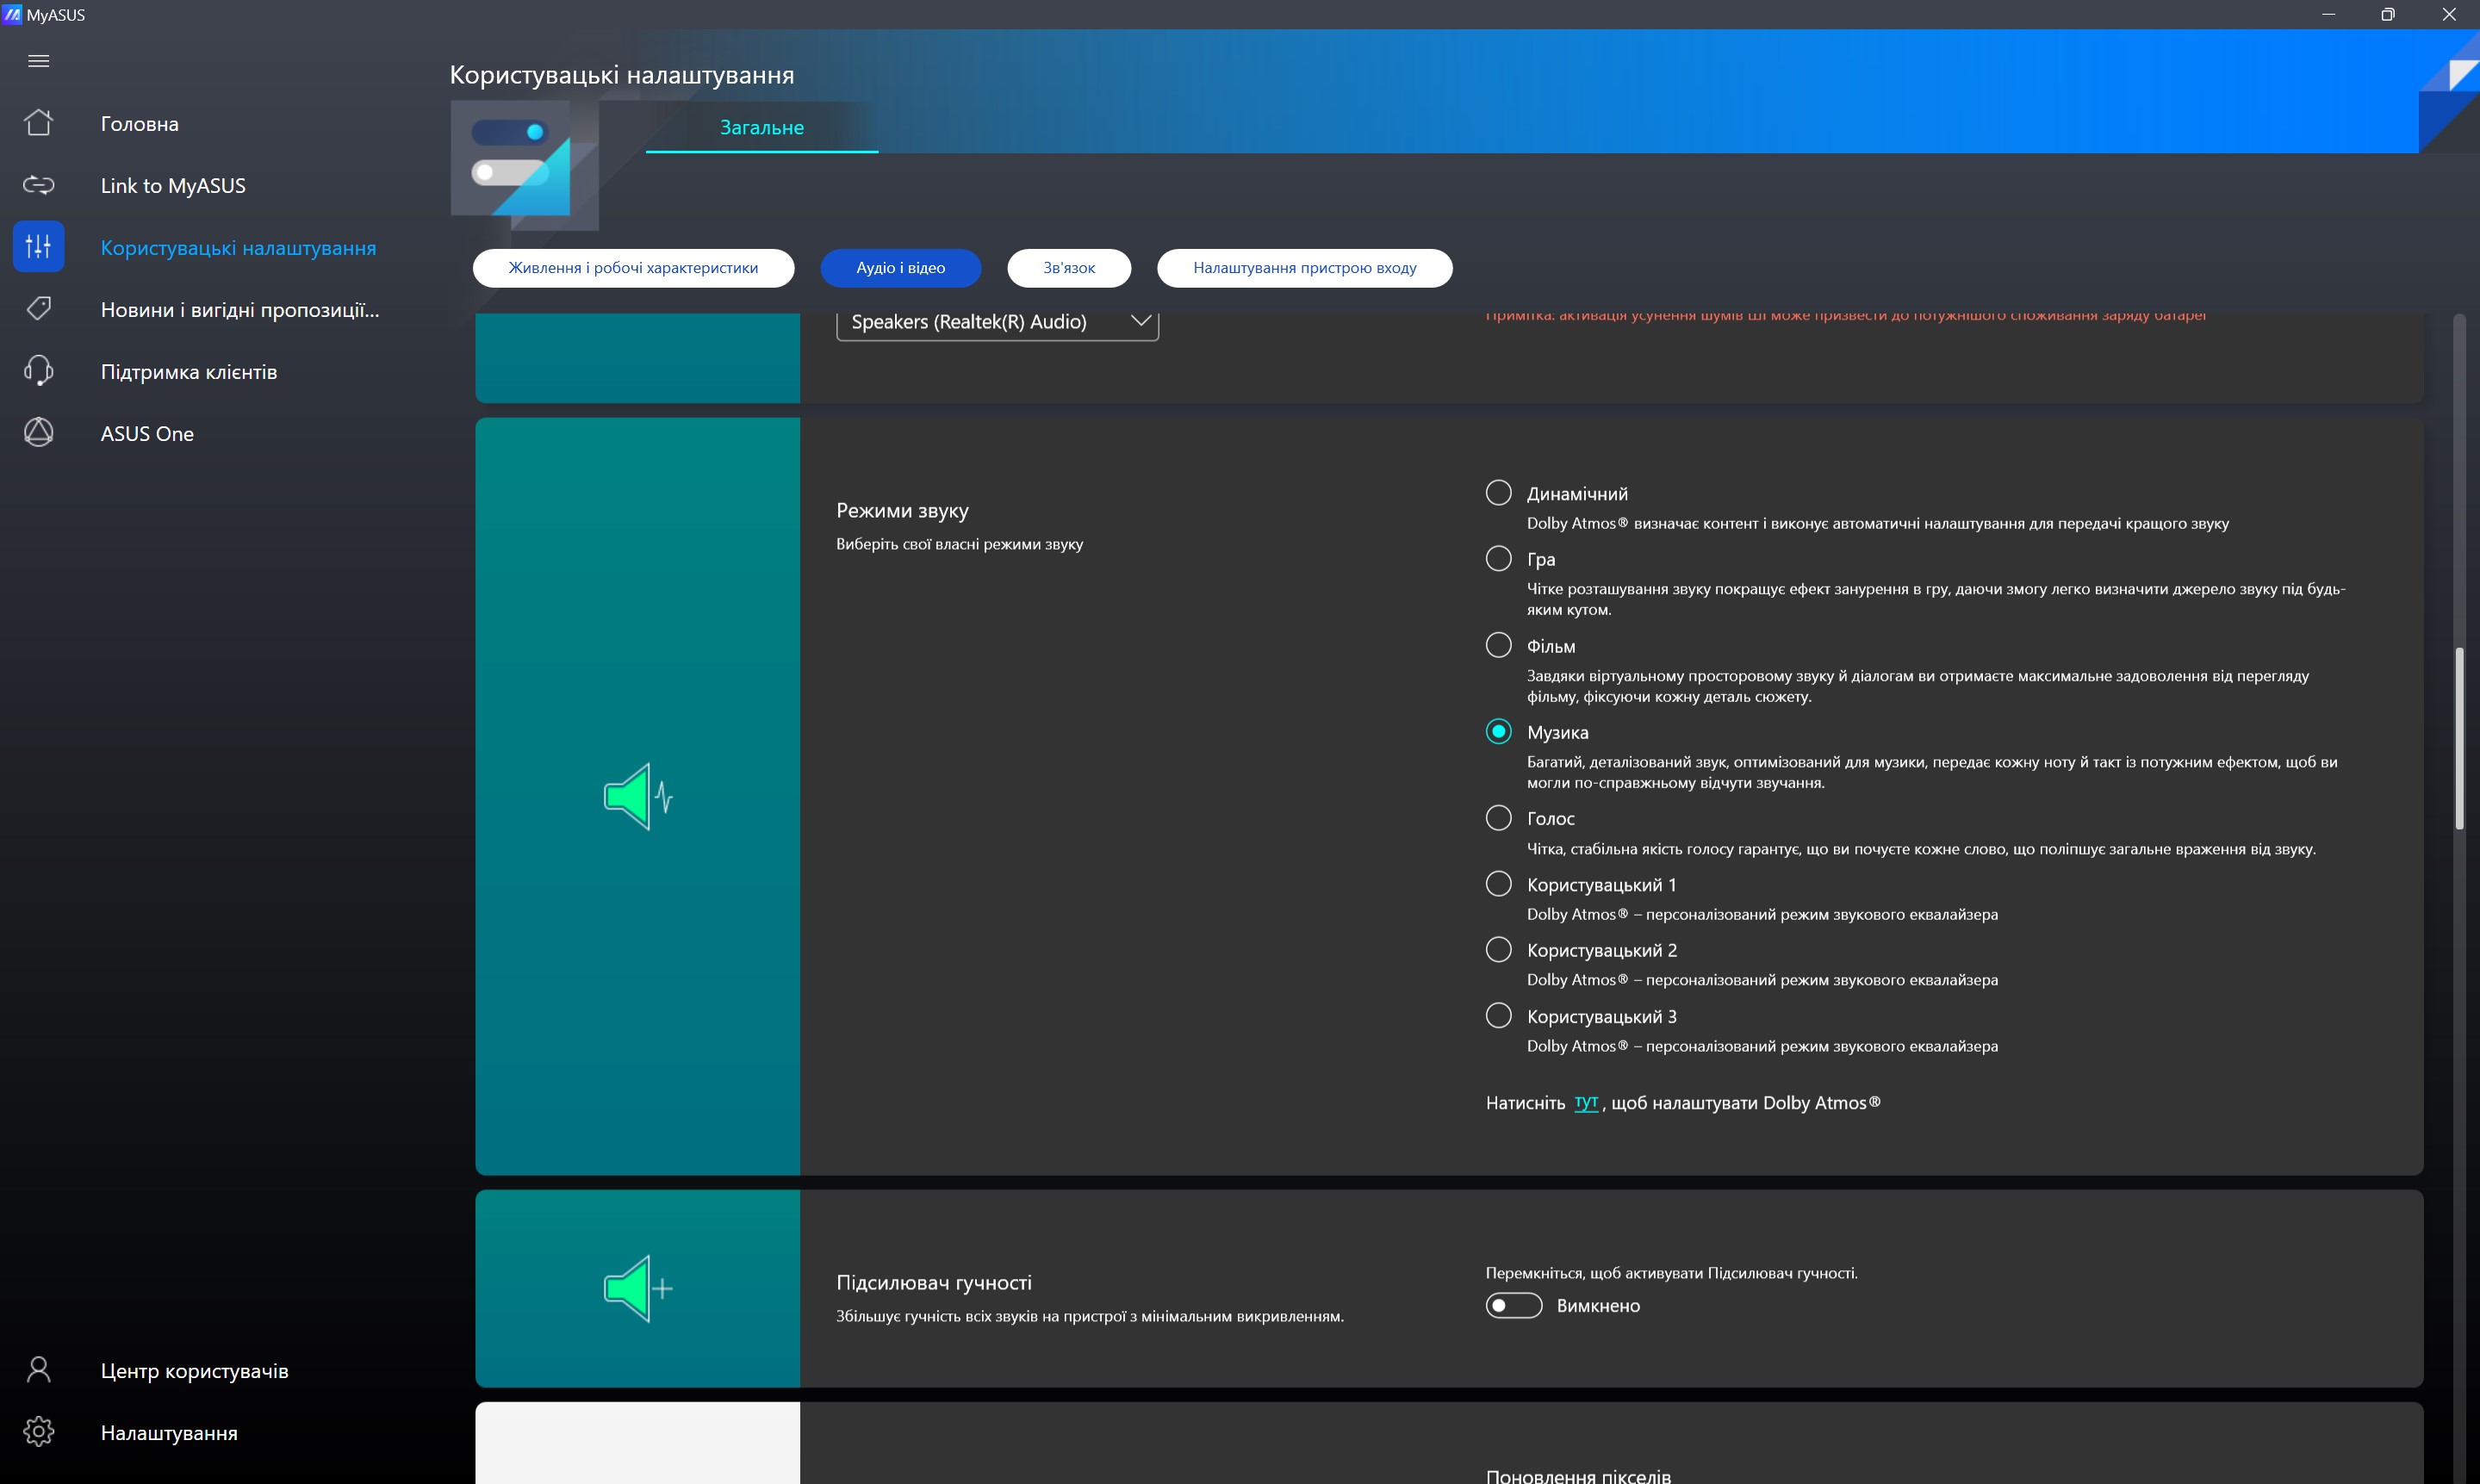Screen dimensions: 2480x1484
Task: Click the user center person icon
Action: (38, 1369)
